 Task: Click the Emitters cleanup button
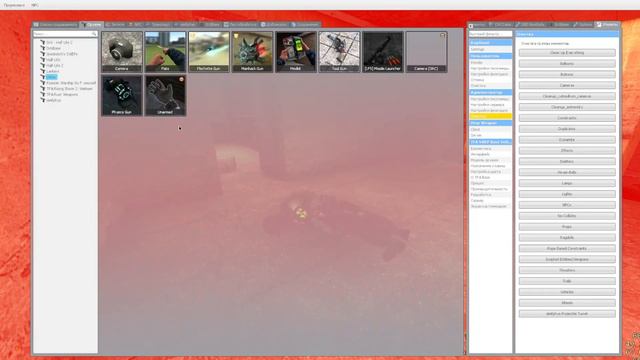coord(567,162)
